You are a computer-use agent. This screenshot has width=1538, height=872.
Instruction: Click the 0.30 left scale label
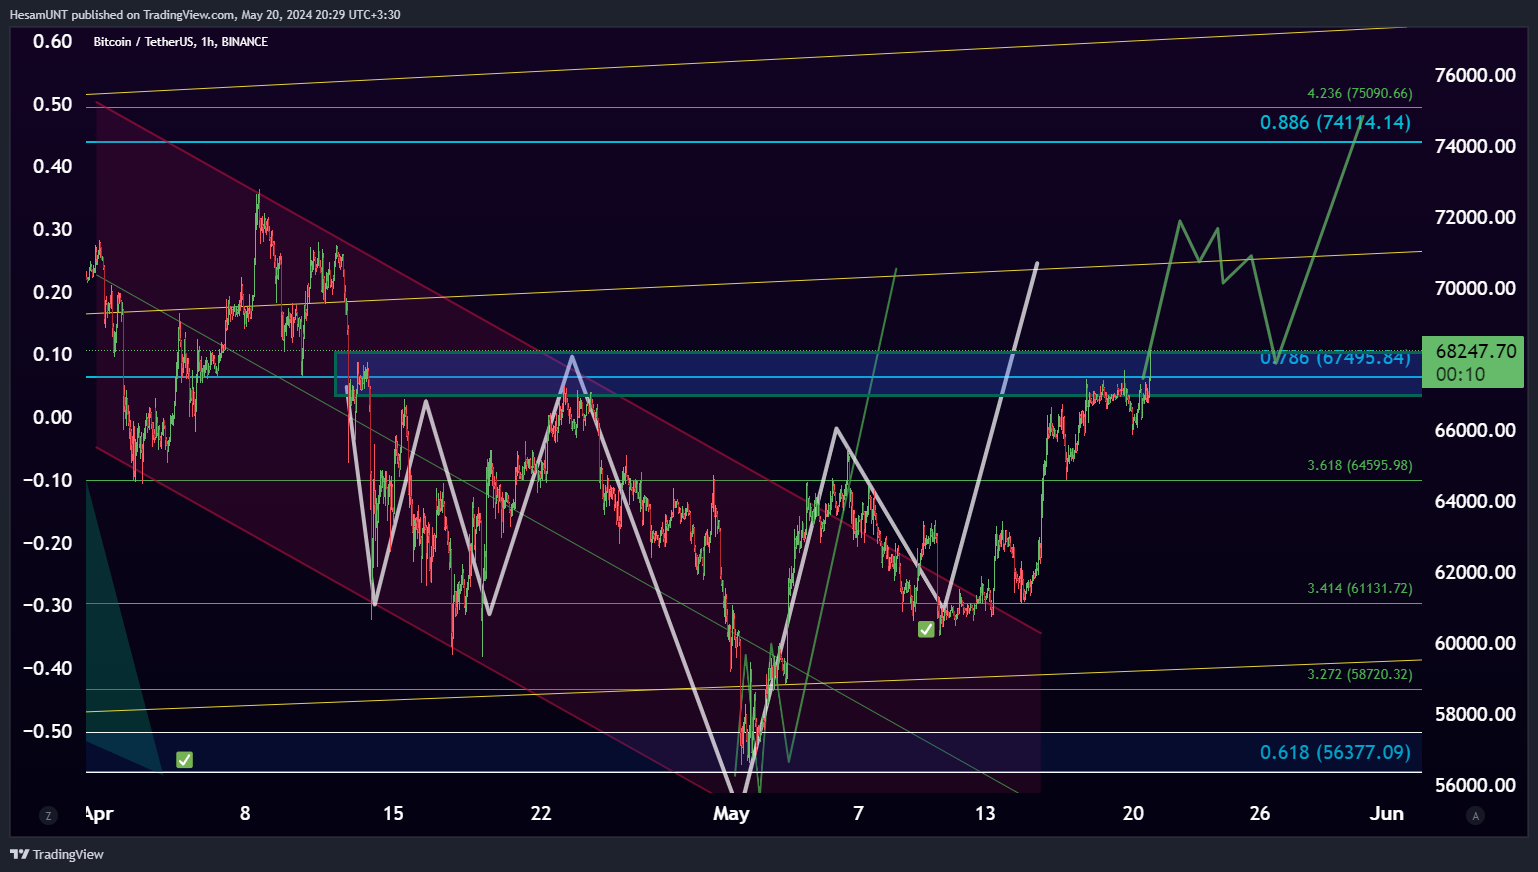[x=52, y=229]
